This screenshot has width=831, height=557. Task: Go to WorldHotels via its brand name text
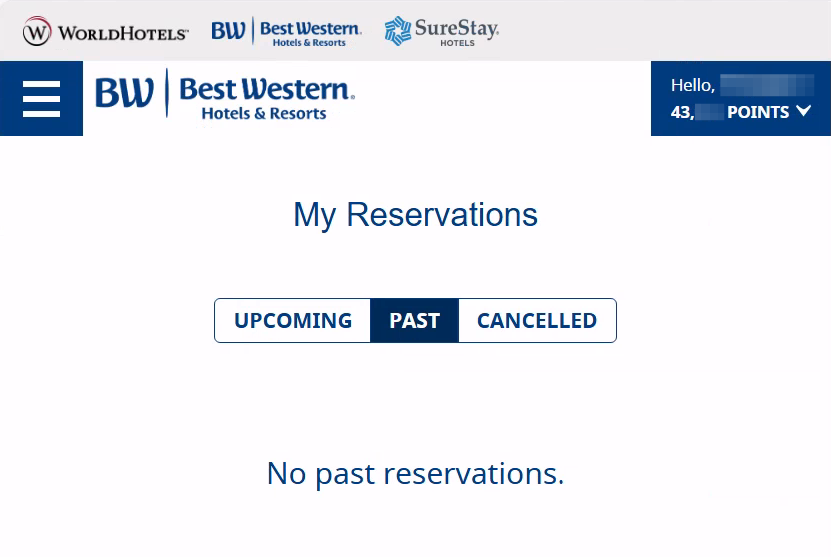point(122,33)
